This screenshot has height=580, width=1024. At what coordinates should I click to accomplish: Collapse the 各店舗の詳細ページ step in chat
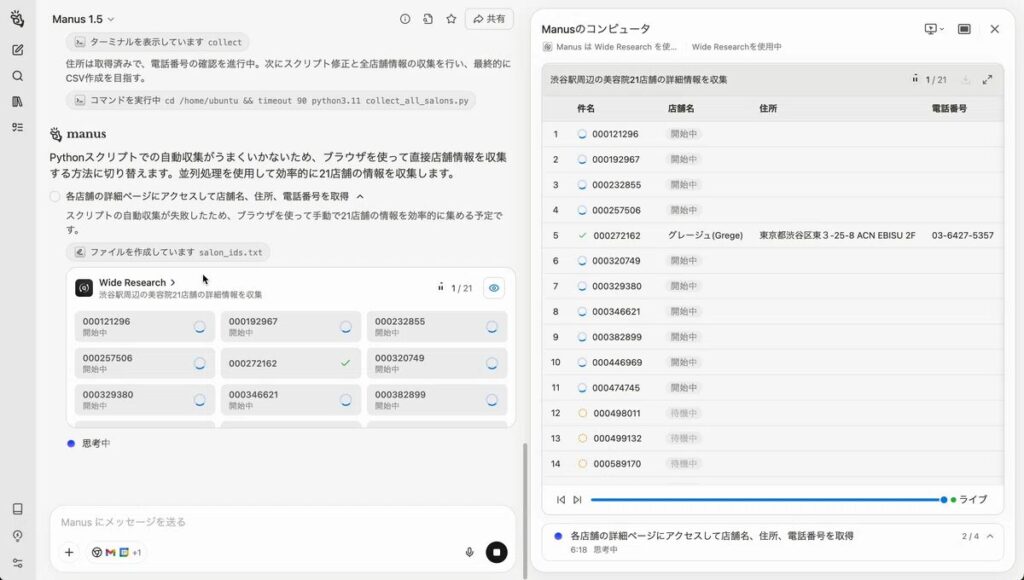[x=360, y=197]
